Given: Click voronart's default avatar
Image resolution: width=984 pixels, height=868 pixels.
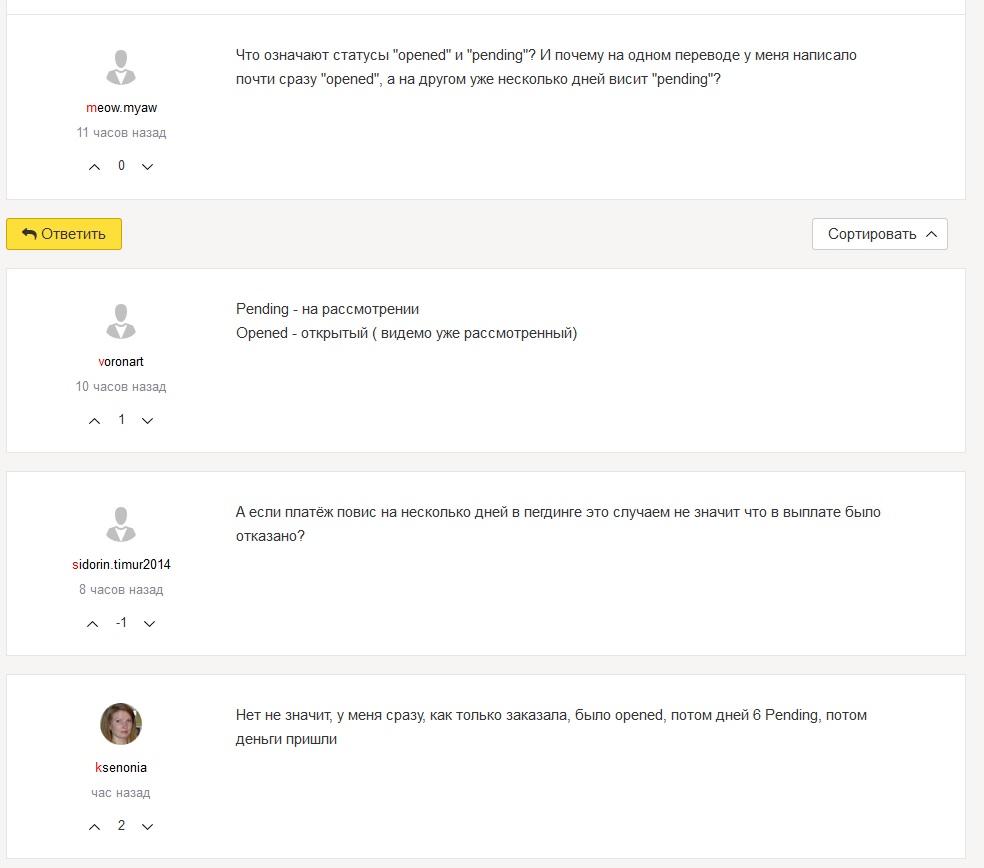Looking at the screenshot, I should point(121,321).
